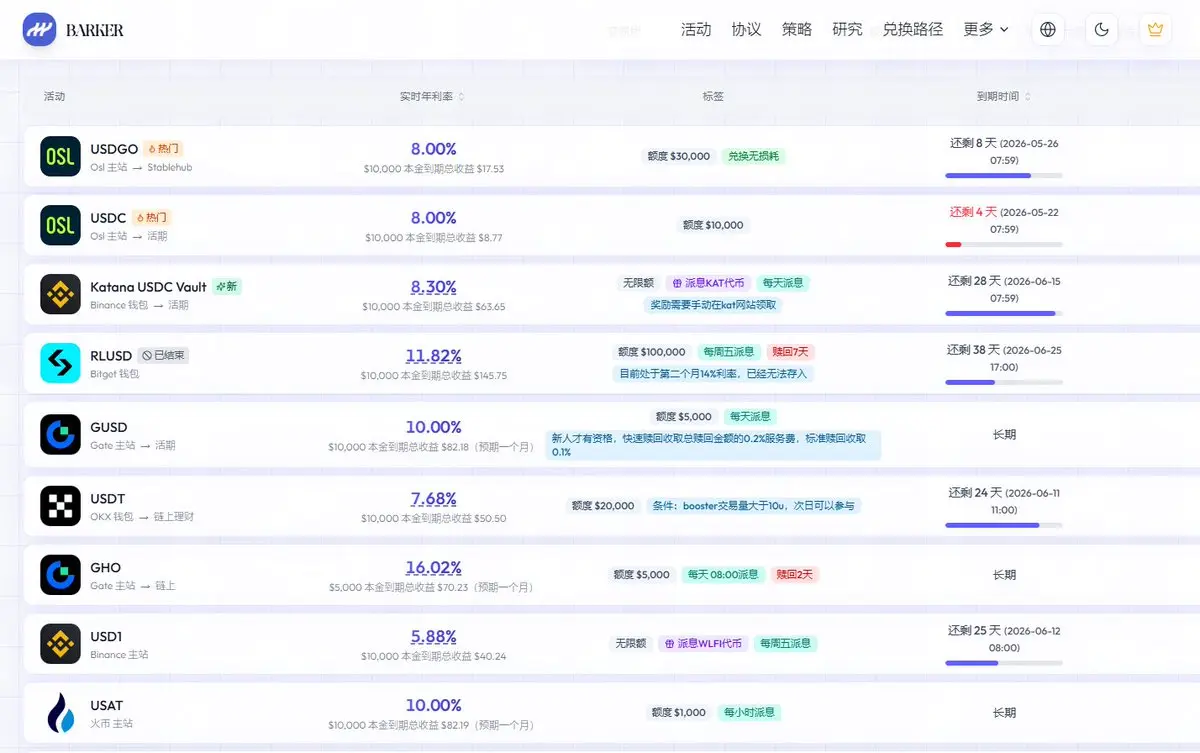Screen dimensions: 1200x753
Task: Click the 兑换无损耗 tag
Action: (753, 156)
